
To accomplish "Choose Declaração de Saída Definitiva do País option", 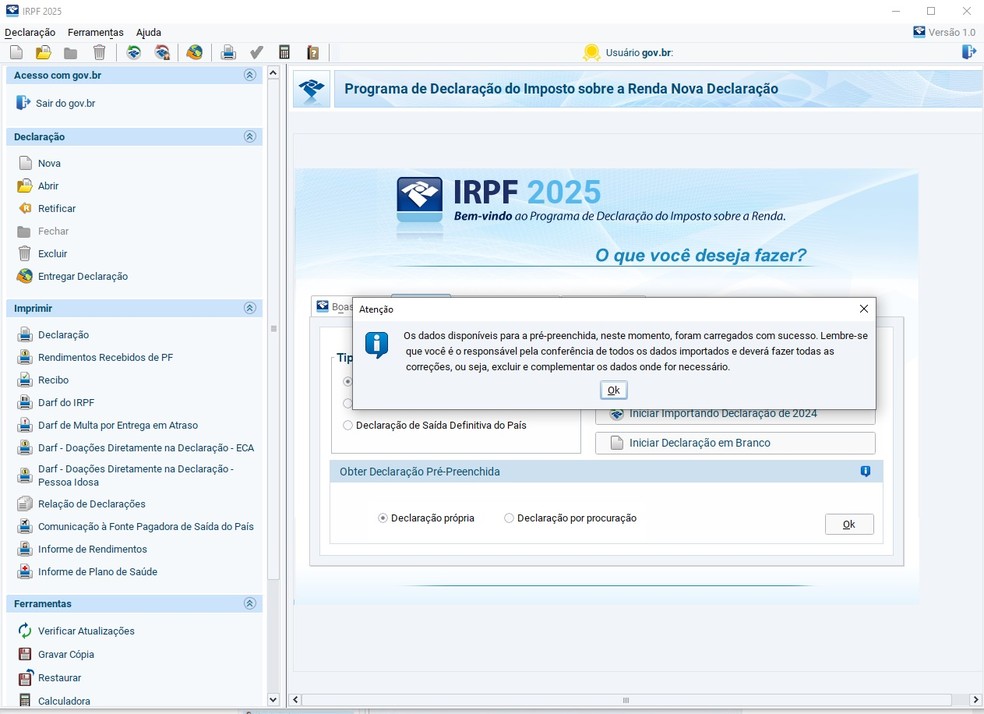I will (x=348, y=425).
